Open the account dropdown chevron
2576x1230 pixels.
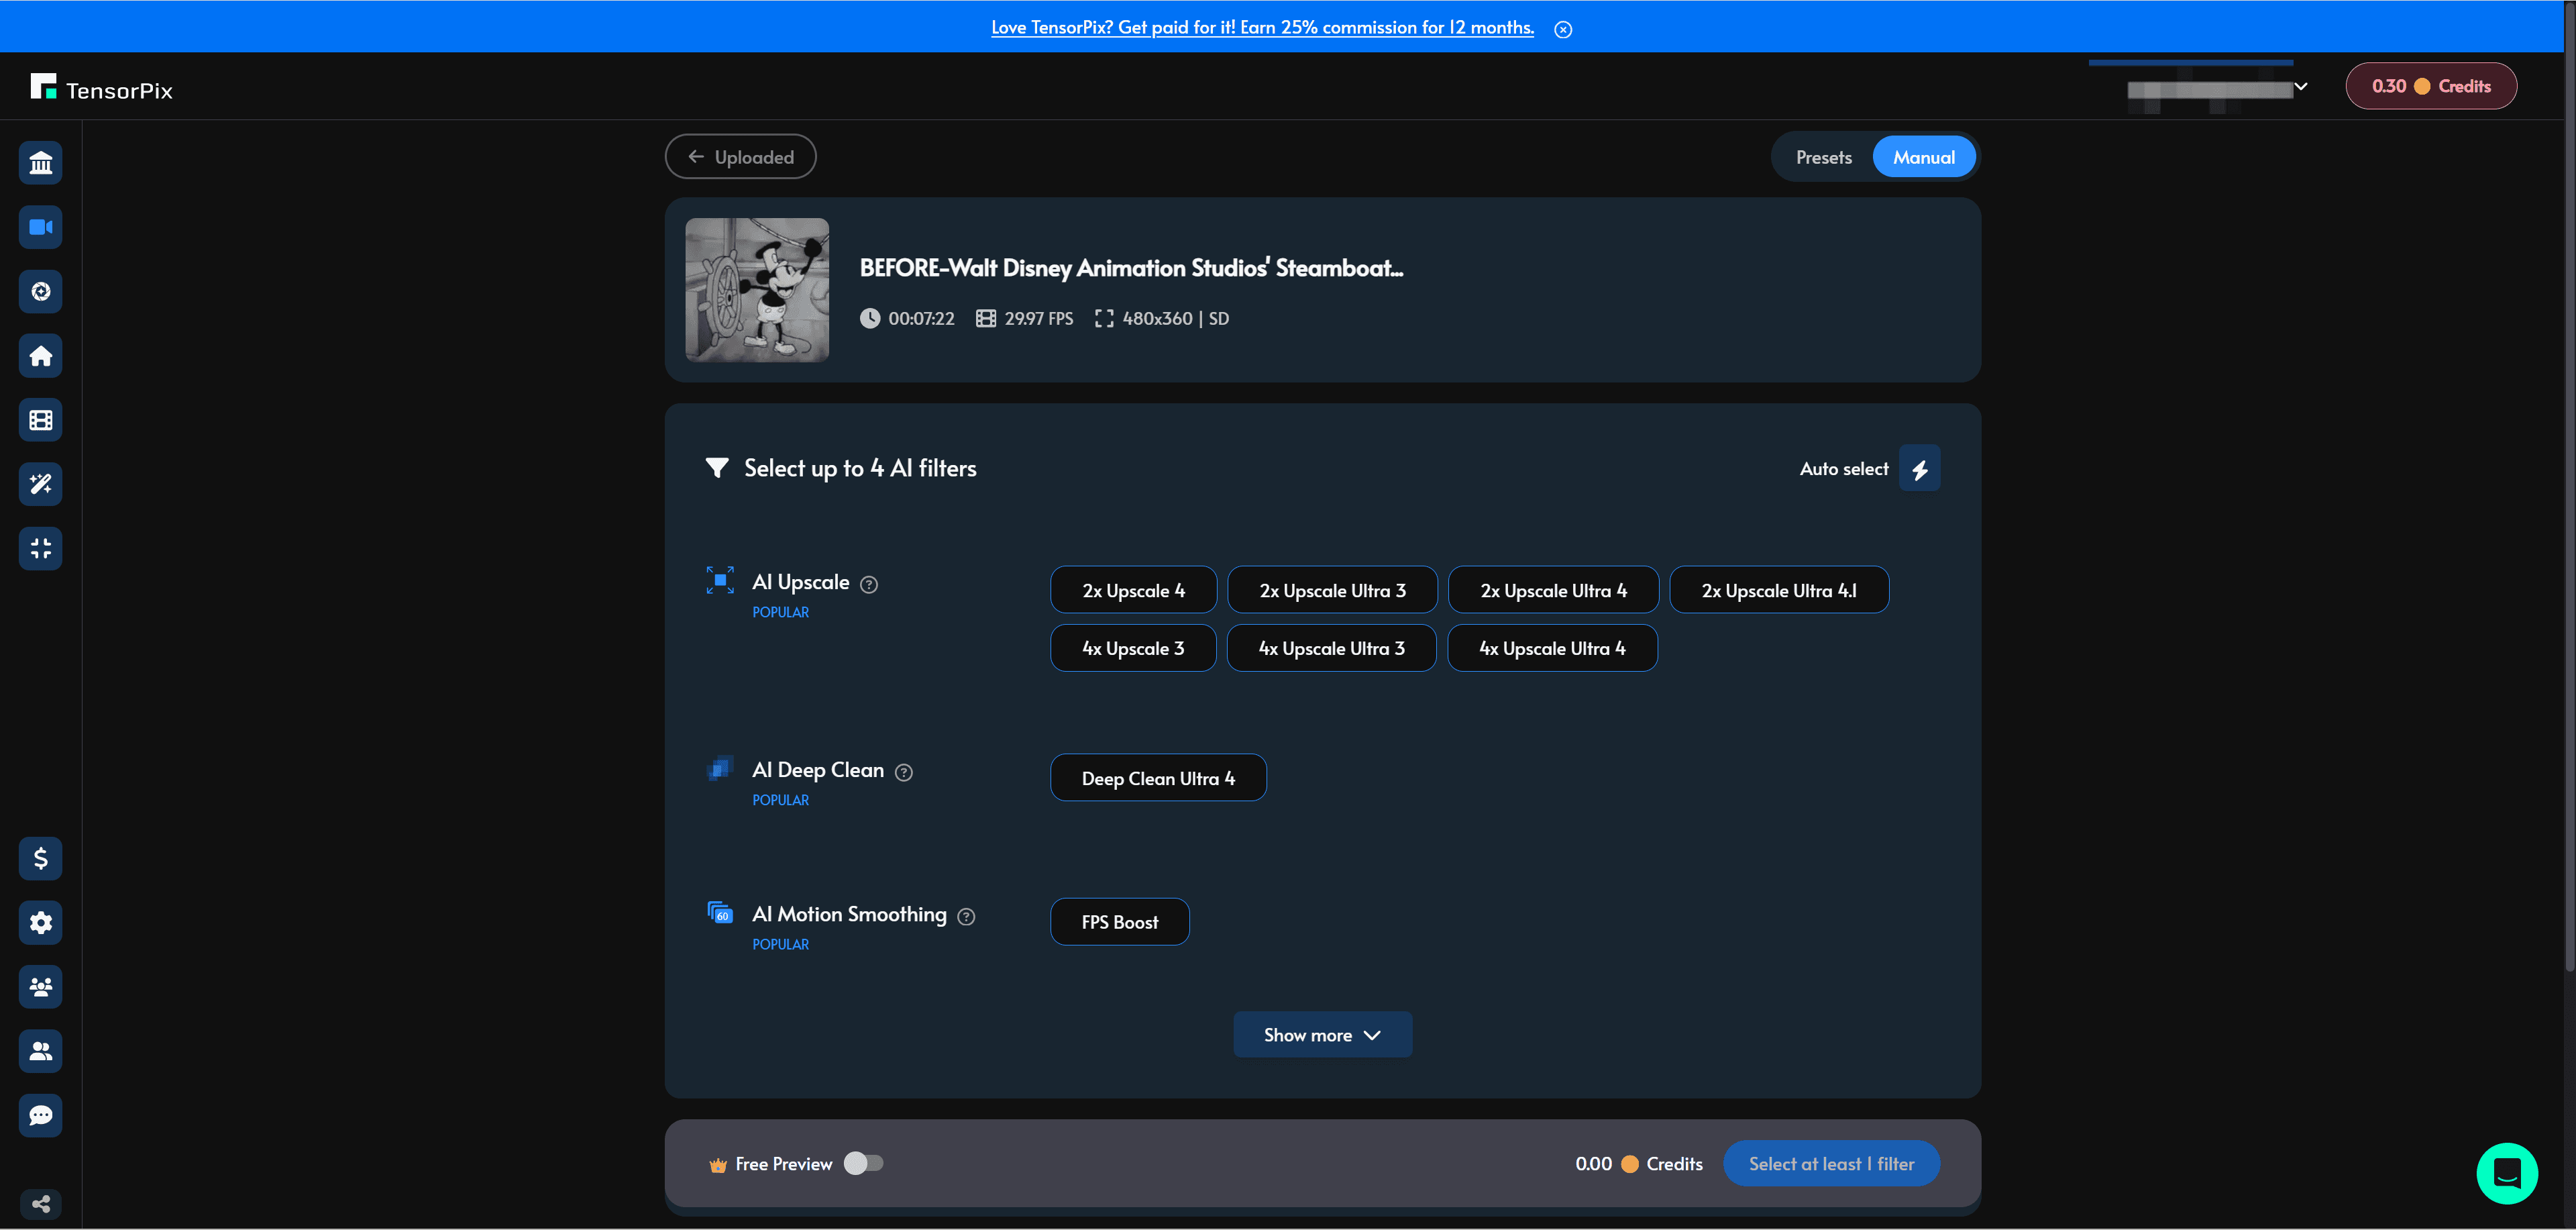click(2300, 86)
